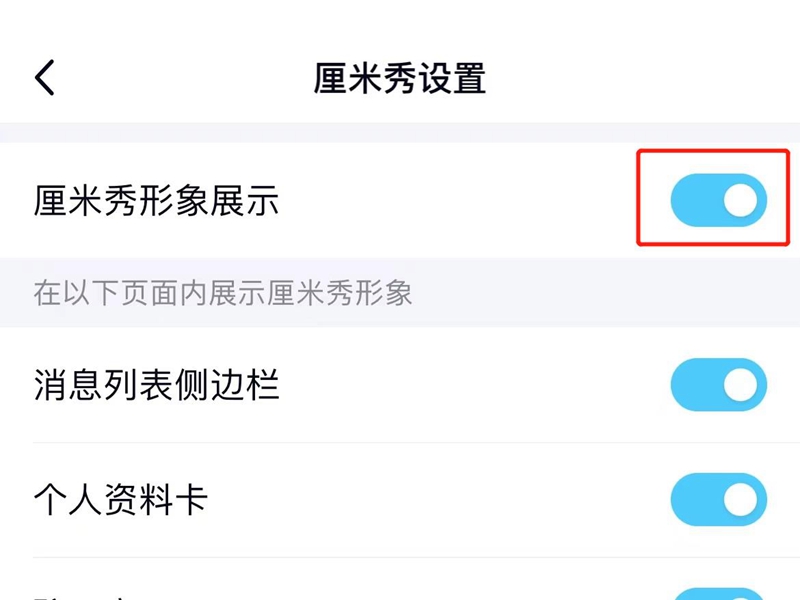Tap the 消息列表侧边栏 row label
The image size is (800, 600).
[156, 386]
